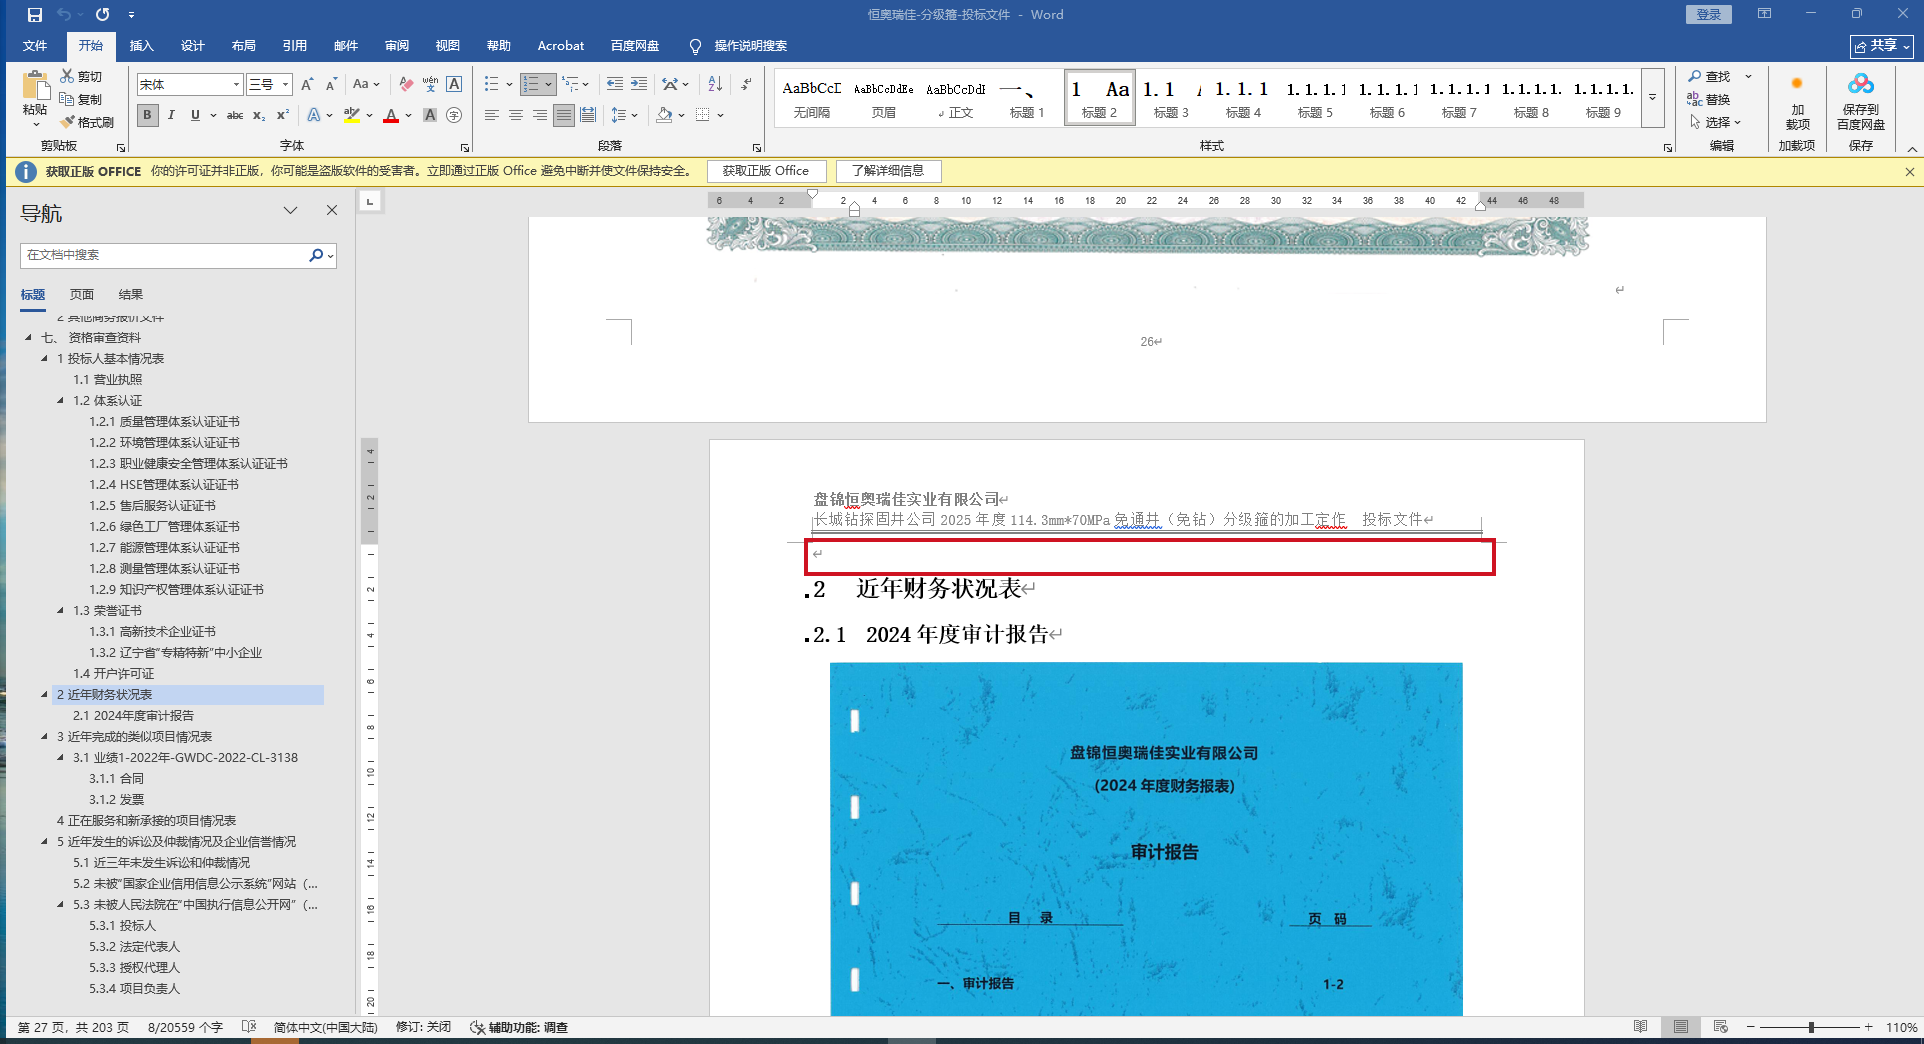
Task: Open the bullets list dropdown
Action: pyautogui.click(x=509, y=85)
